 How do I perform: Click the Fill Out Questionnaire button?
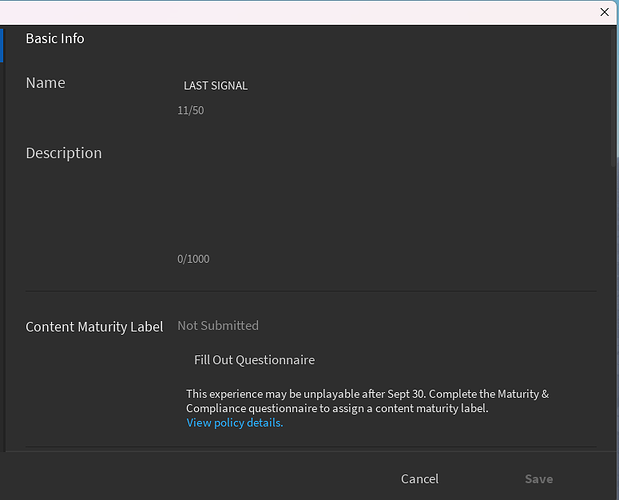pos(254,360)
